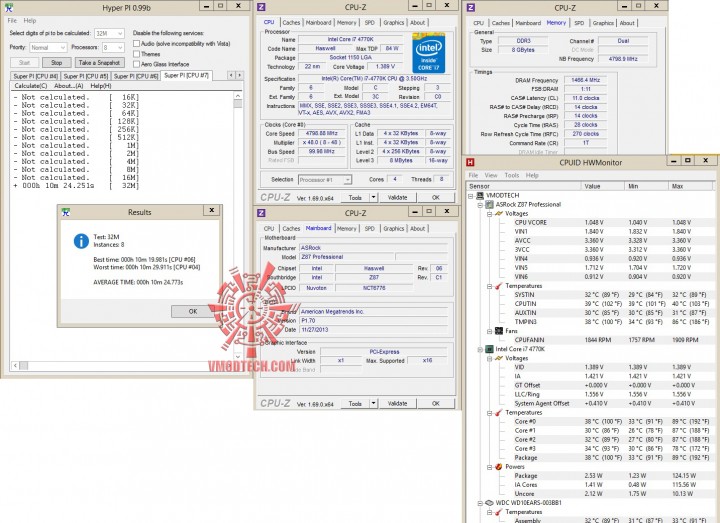Close the Results dialog with X
The width and height of the screenshot is (720, 523).
(x=212, y=210)
